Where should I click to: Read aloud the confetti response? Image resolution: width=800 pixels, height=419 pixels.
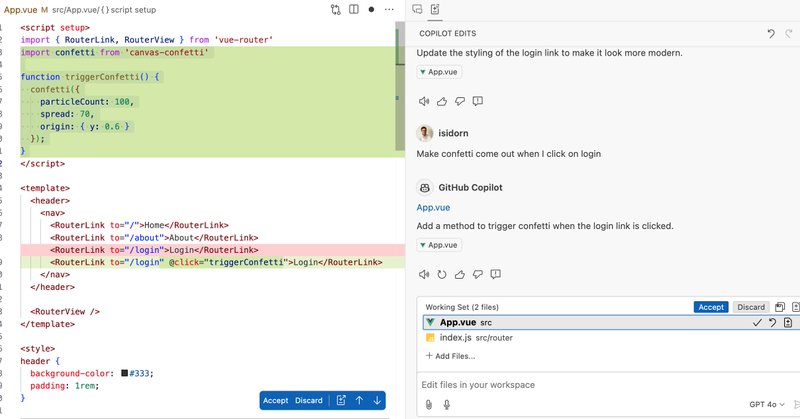point(424,274)
